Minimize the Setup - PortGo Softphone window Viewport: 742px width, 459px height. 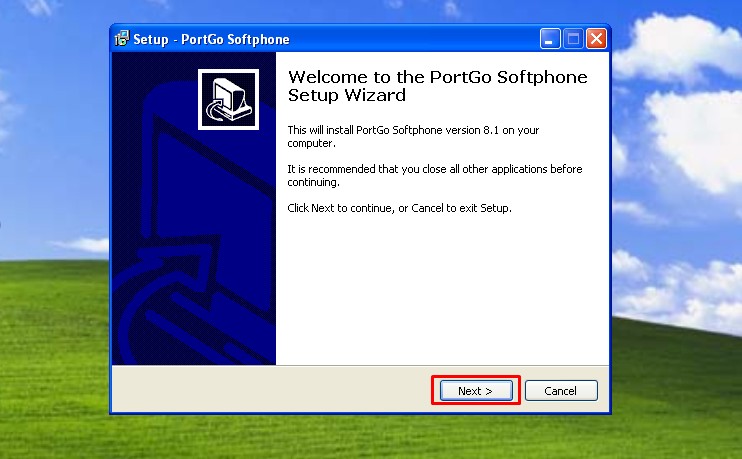click(x=550, y=39)
